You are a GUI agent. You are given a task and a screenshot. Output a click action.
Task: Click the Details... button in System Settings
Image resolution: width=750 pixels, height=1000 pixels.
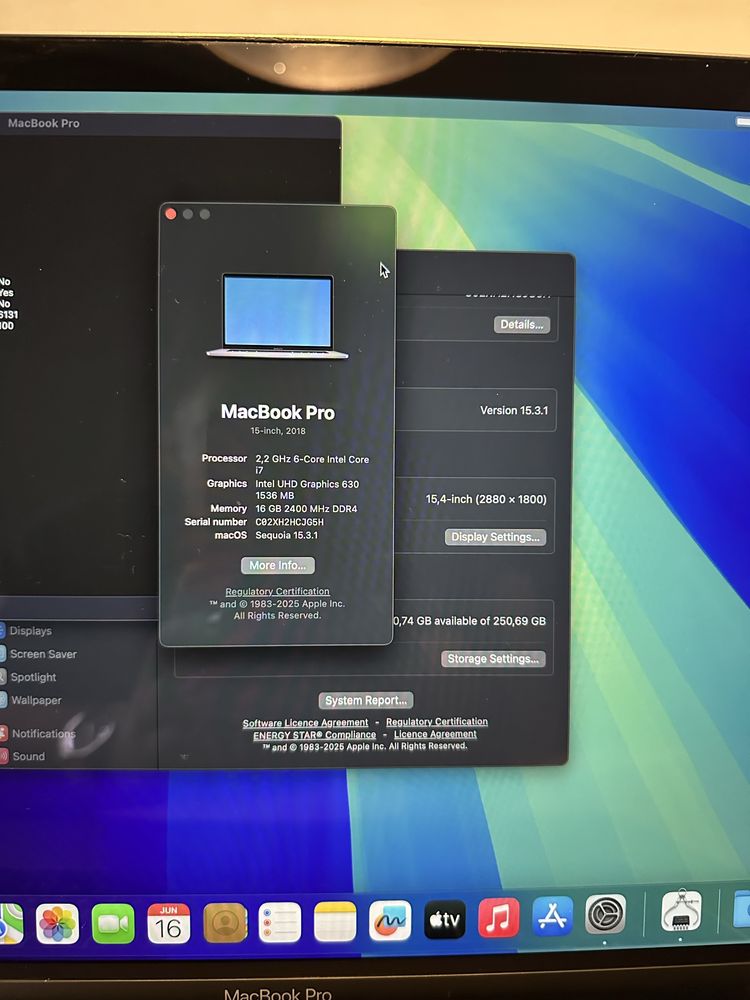pos(522,325)
